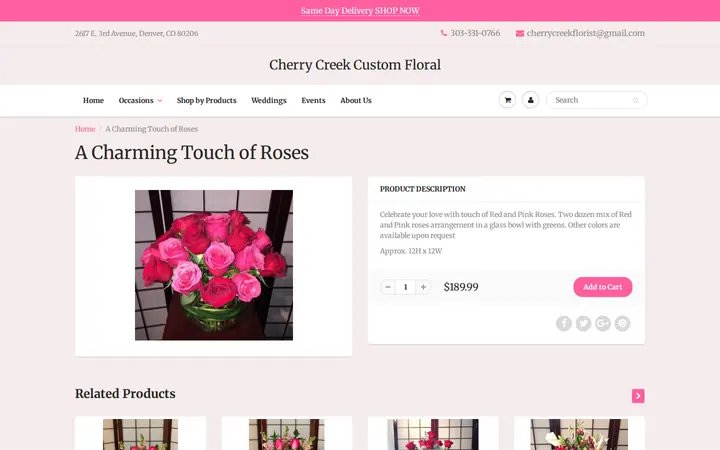Click the Approx. 12H x 12W text
Viewport: 720px width, 450px height.
click(x=411, y=251)
